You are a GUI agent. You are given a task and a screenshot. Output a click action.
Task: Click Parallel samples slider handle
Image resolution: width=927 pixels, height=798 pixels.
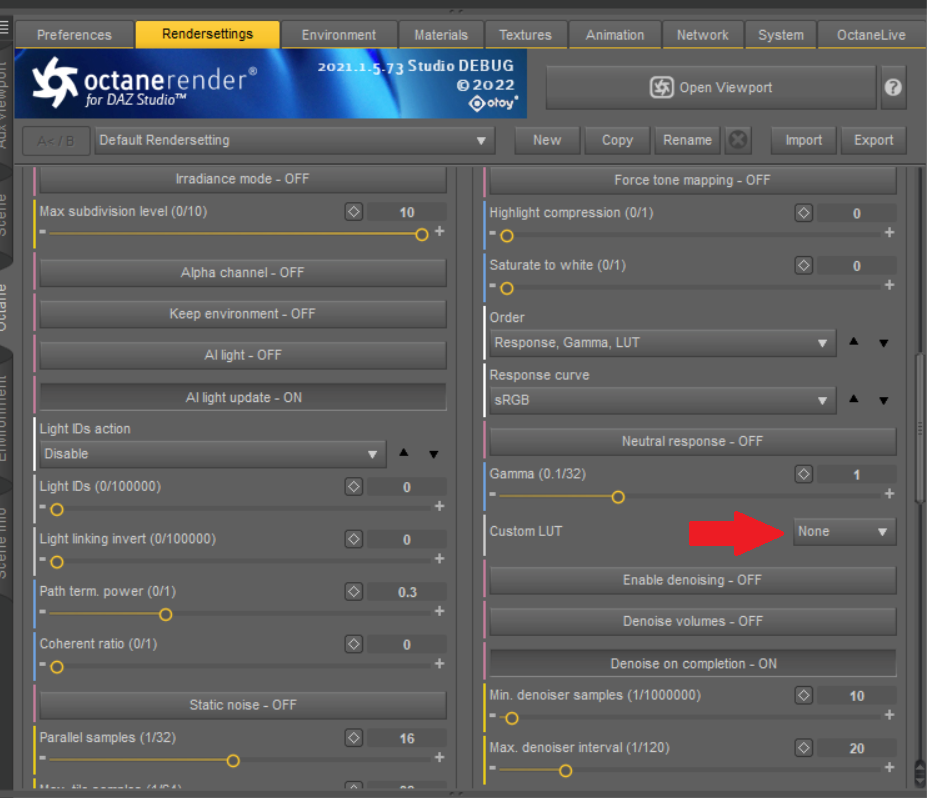[233, 761]
